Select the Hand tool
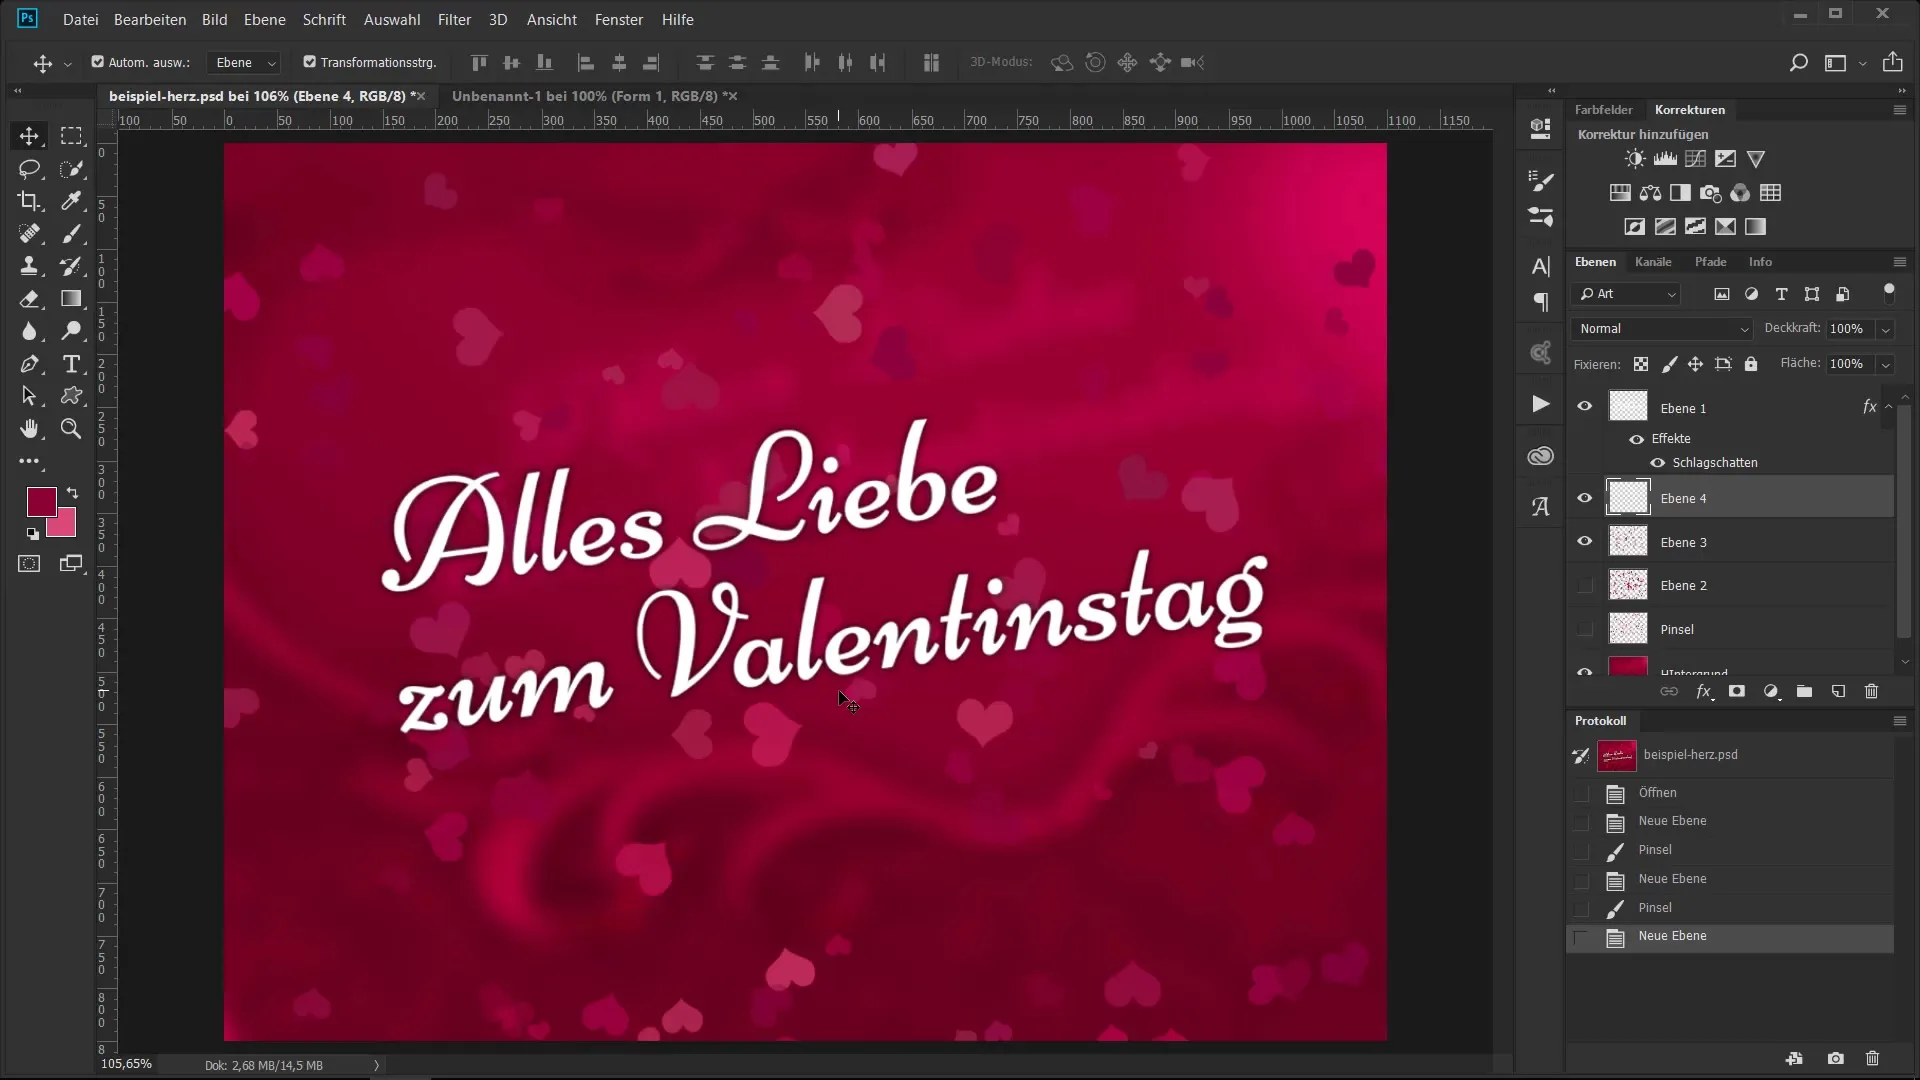This screenshot has width=1920, height=1080. coord(29,429)
